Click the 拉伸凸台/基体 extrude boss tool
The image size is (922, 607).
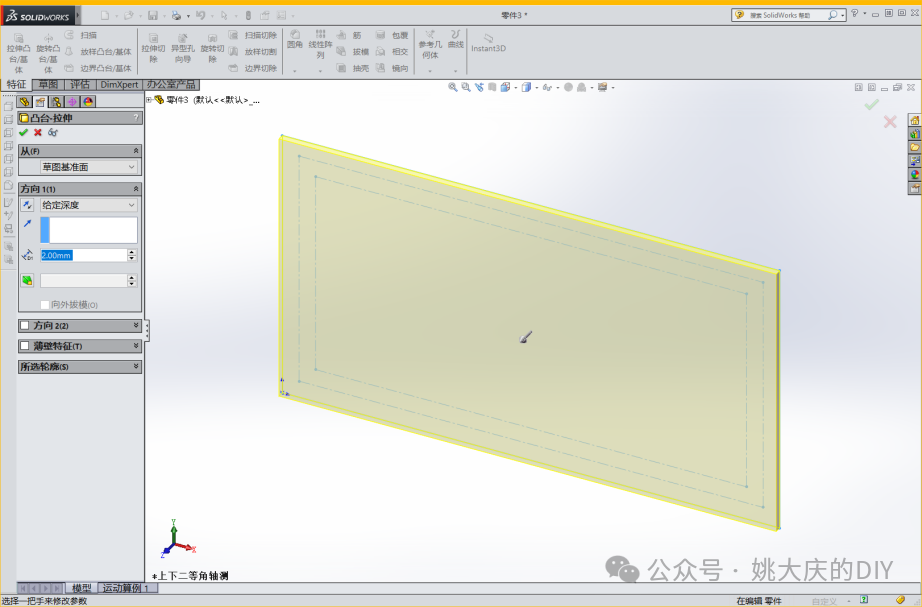point(18,53)
